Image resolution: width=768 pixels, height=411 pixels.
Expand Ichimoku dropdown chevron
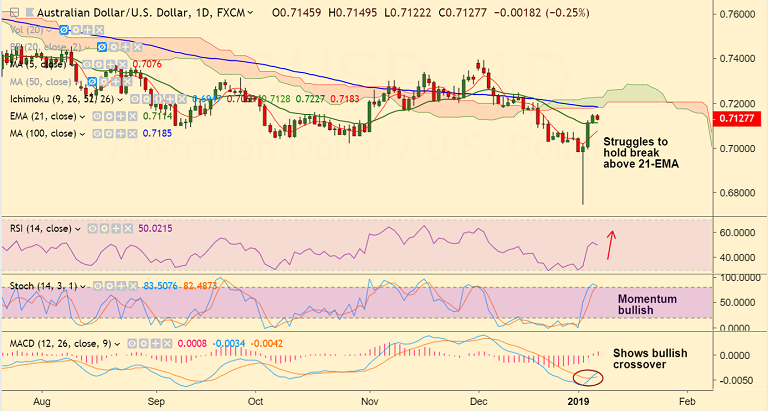click(x=120, y=99)
